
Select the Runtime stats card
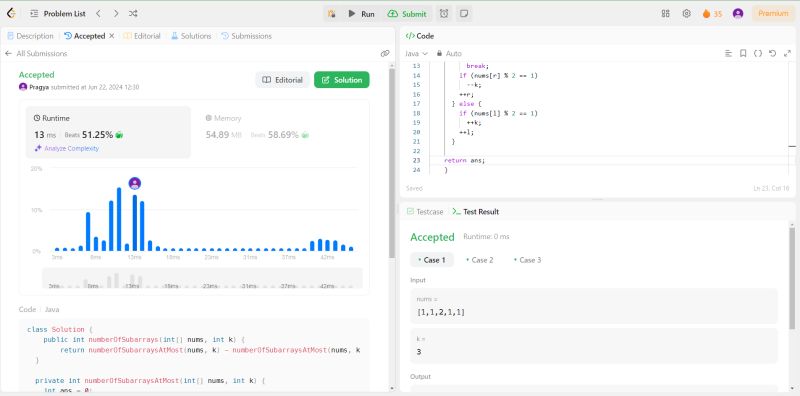pos(108,132)
